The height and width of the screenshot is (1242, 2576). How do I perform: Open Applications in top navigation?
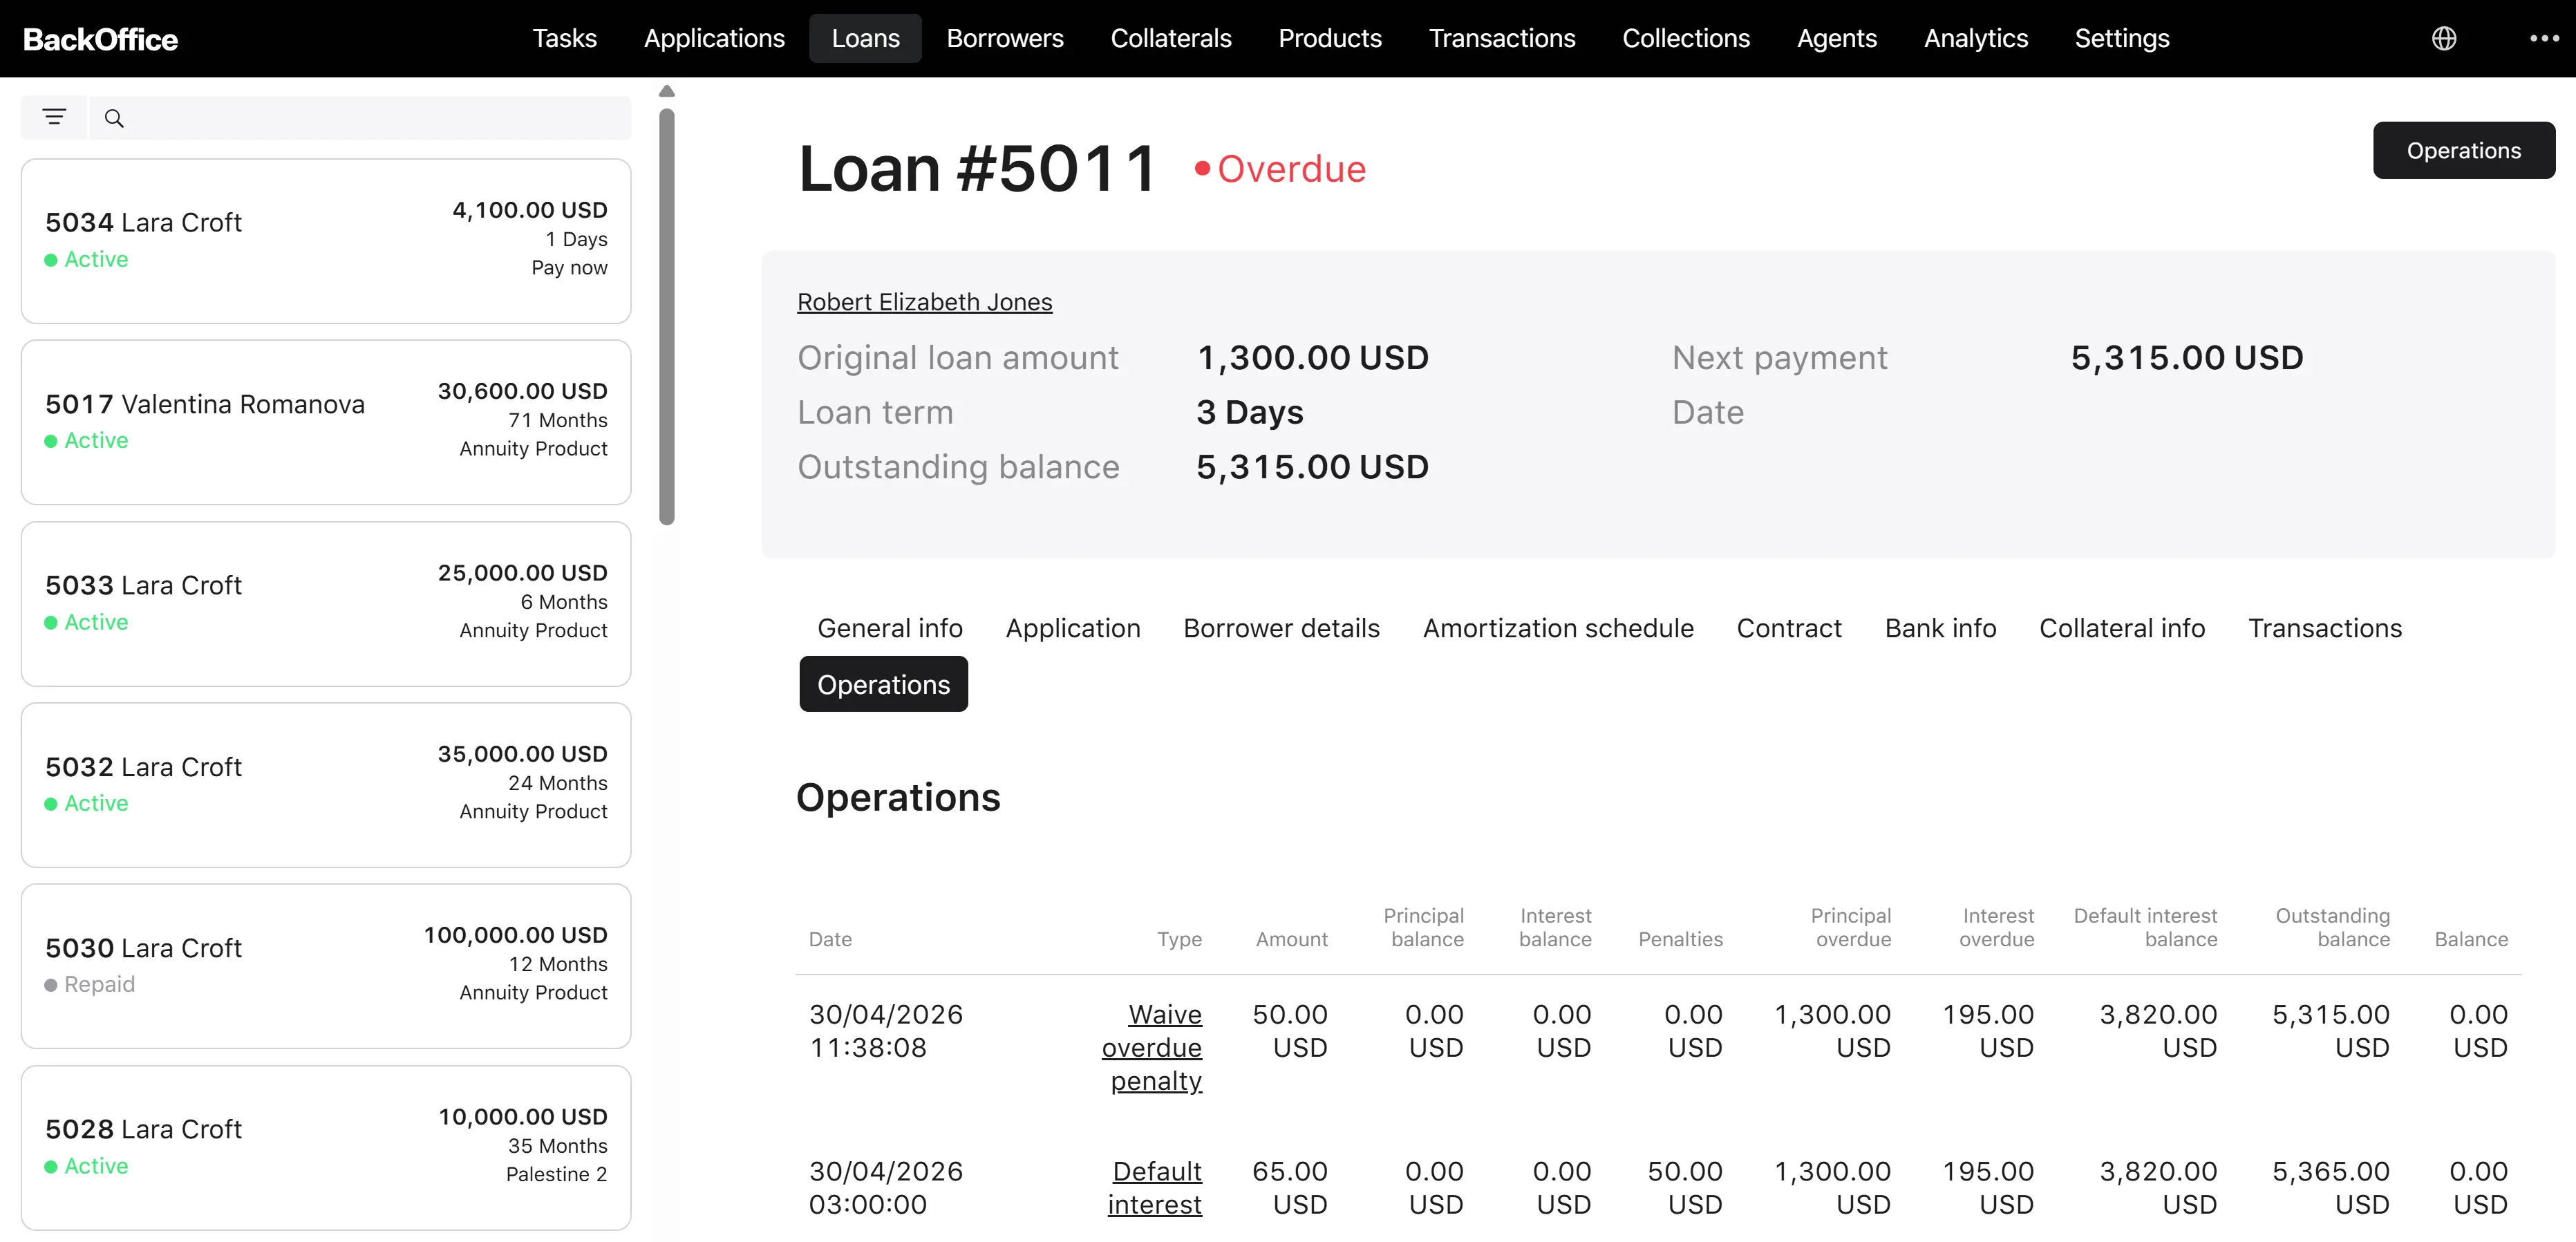(x=714, y=38)
